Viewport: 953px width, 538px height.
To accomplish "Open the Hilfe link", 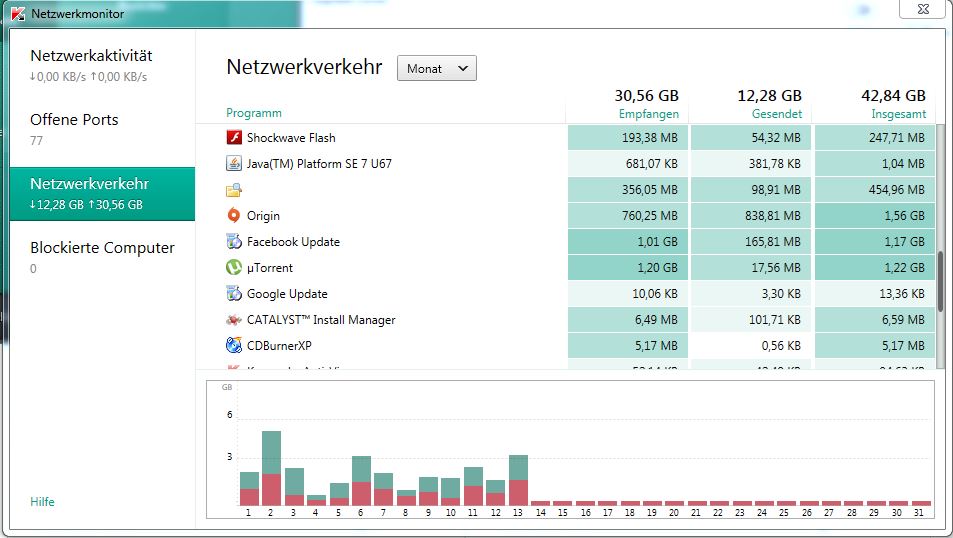I will [42, 502].
